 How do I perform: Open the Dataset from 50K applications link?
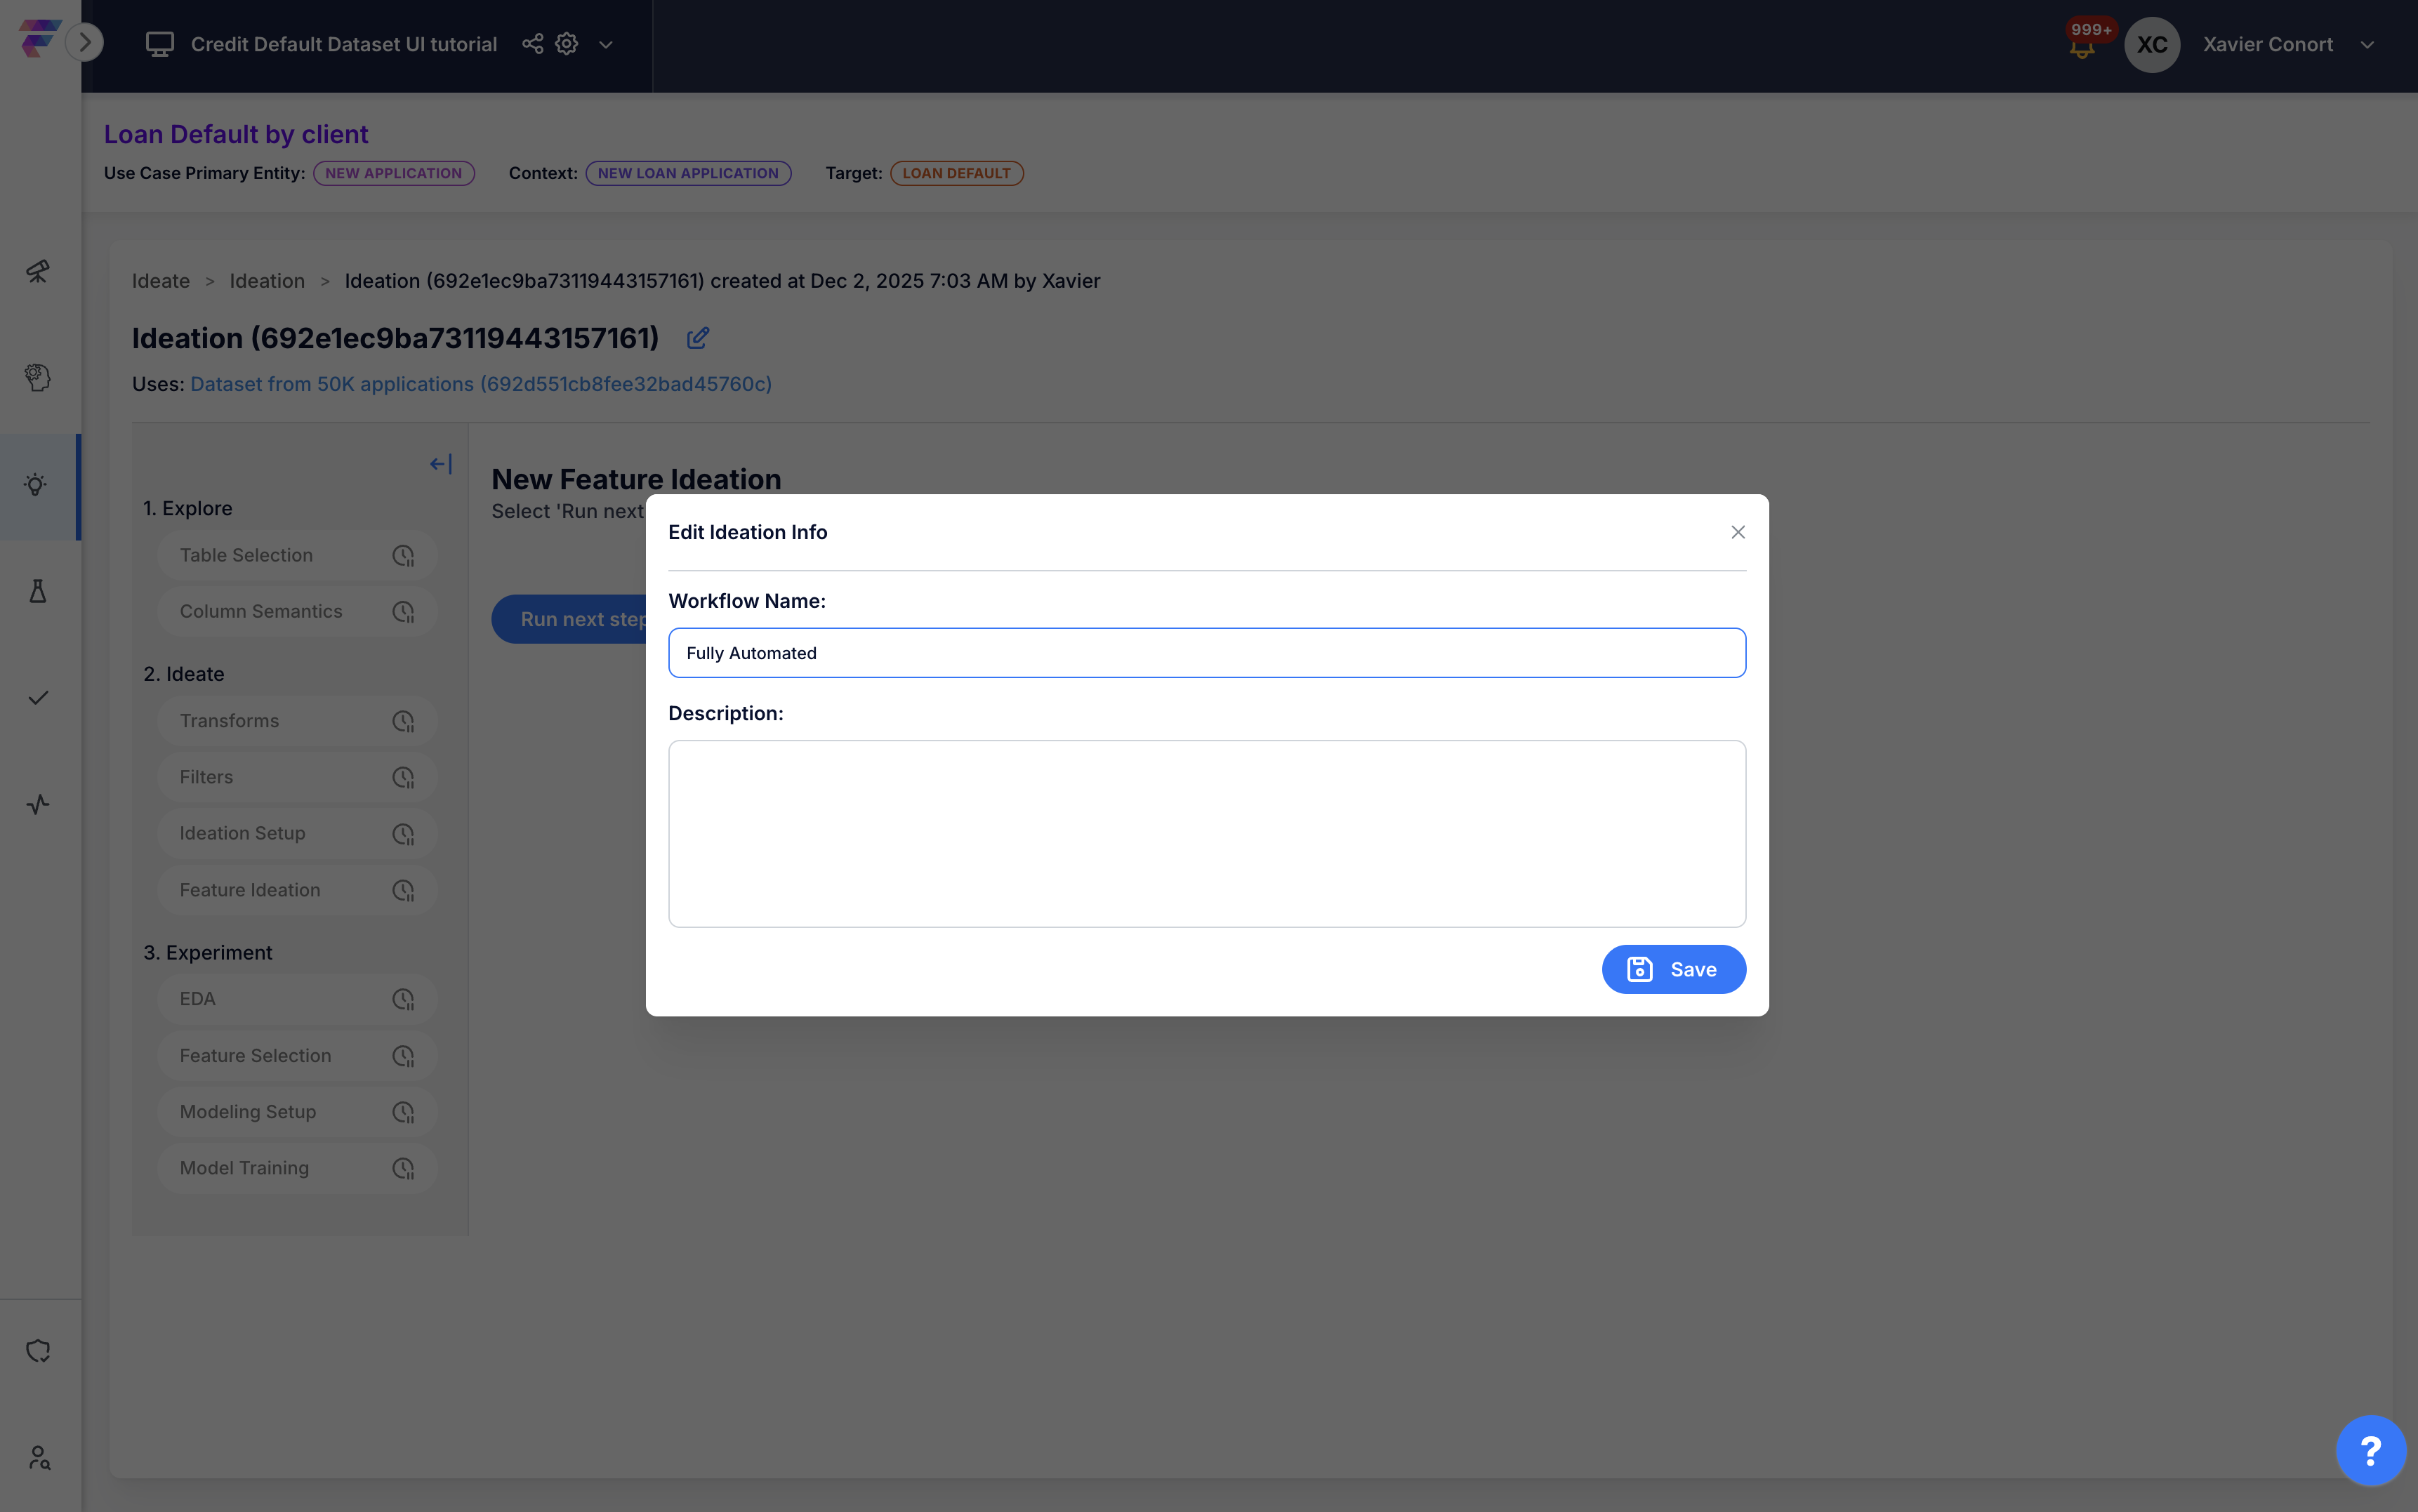click(481, 384)
